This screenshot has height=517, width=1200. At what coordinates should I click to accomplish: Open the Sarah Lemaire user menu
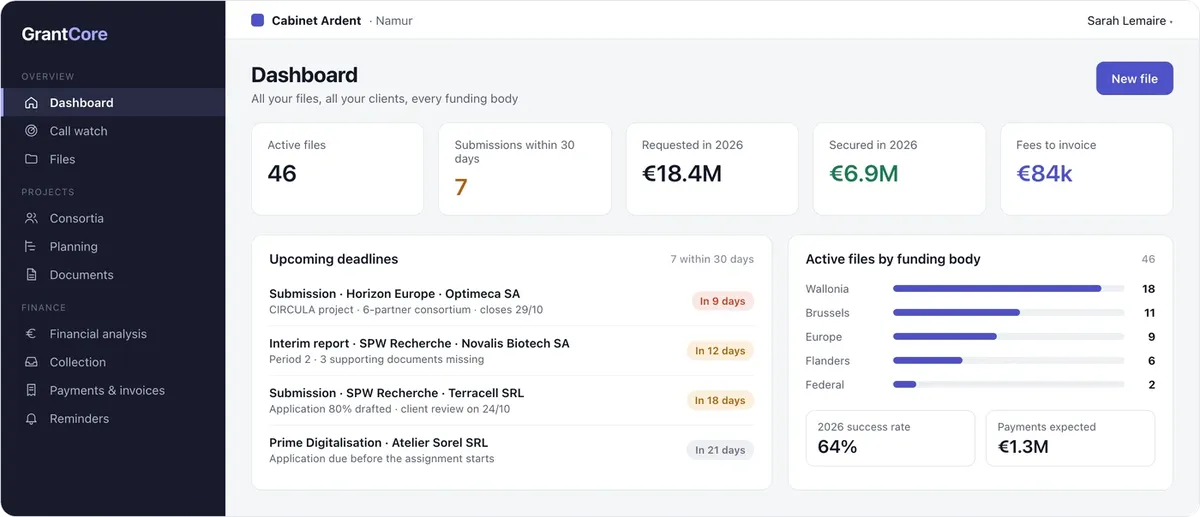1130,21
